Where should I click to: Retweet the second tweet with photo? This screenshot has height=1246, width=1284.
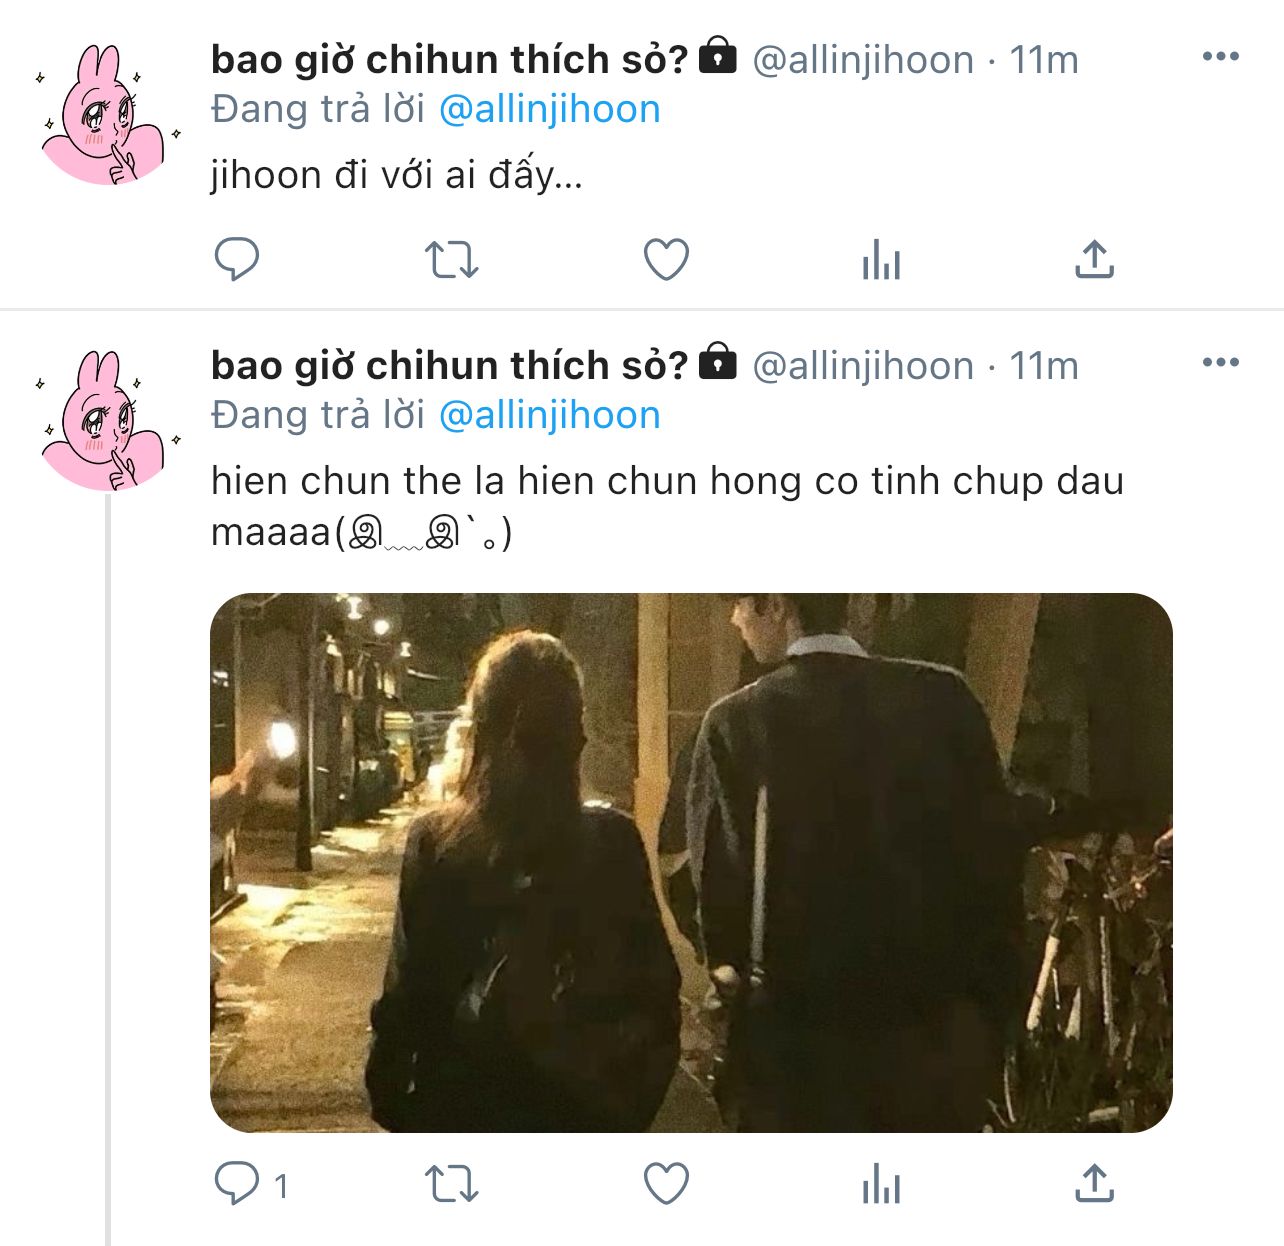click(x=452, y=1185)
